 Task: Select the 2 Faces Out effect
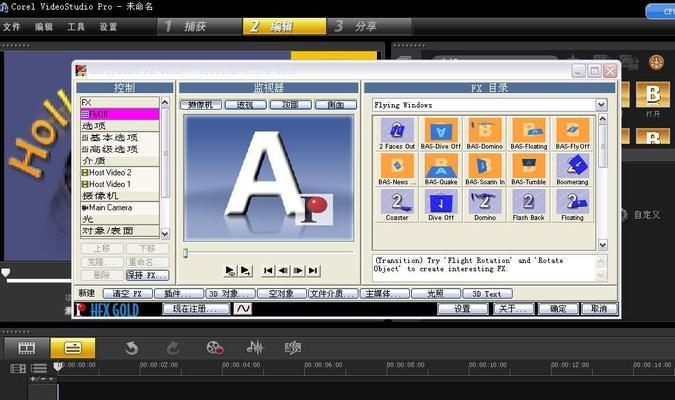click(x=397, y=134)
